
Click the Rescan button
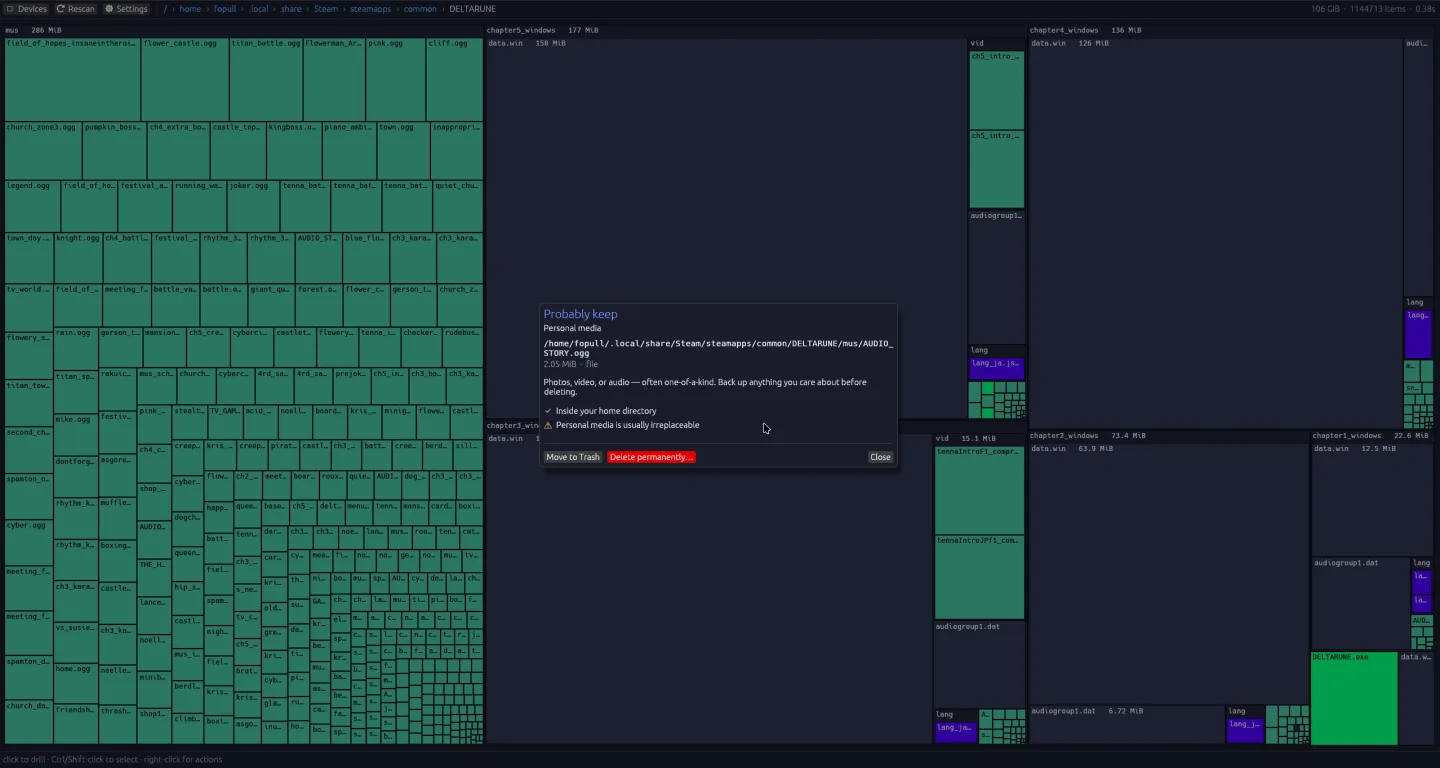(75, 9)
